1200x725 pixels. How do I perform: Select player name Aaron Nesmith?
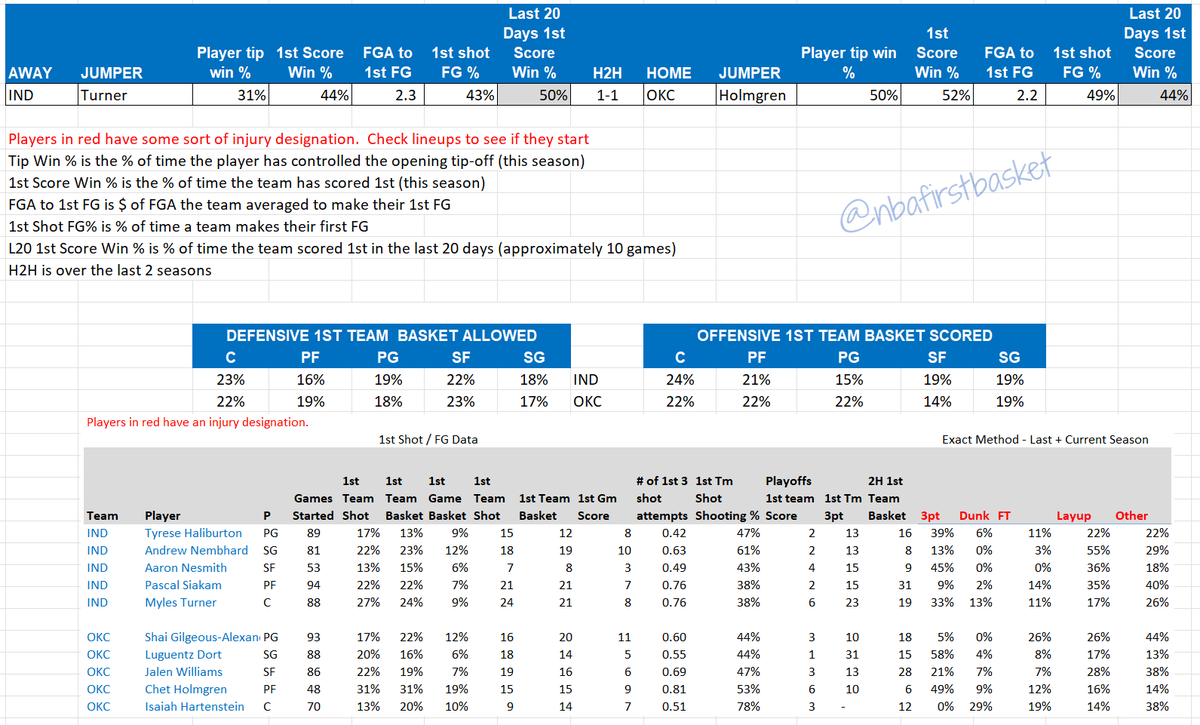coord(184,568)
